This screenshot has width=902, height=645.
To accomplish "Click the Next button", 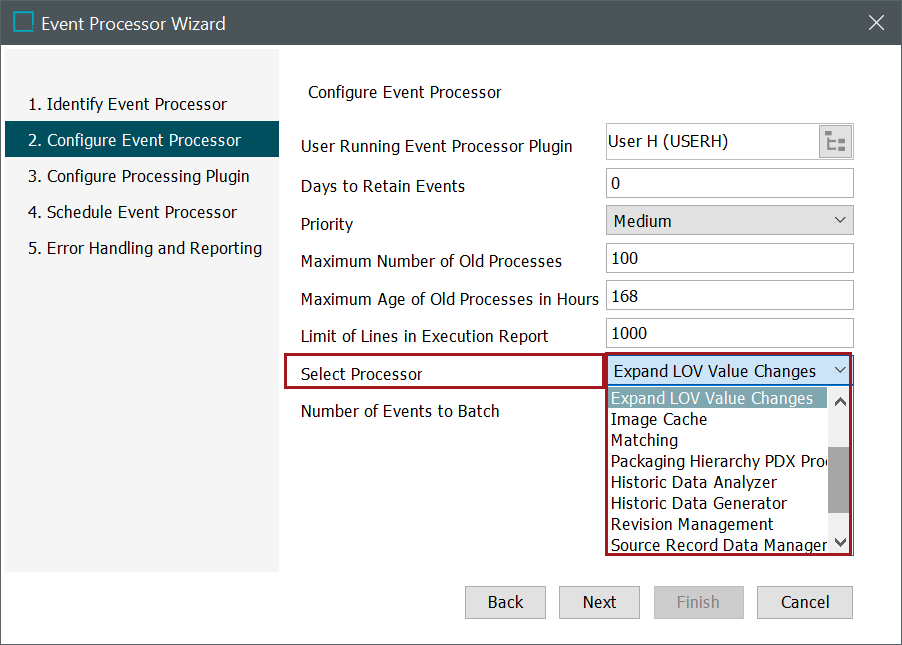I will pos(599,602).
